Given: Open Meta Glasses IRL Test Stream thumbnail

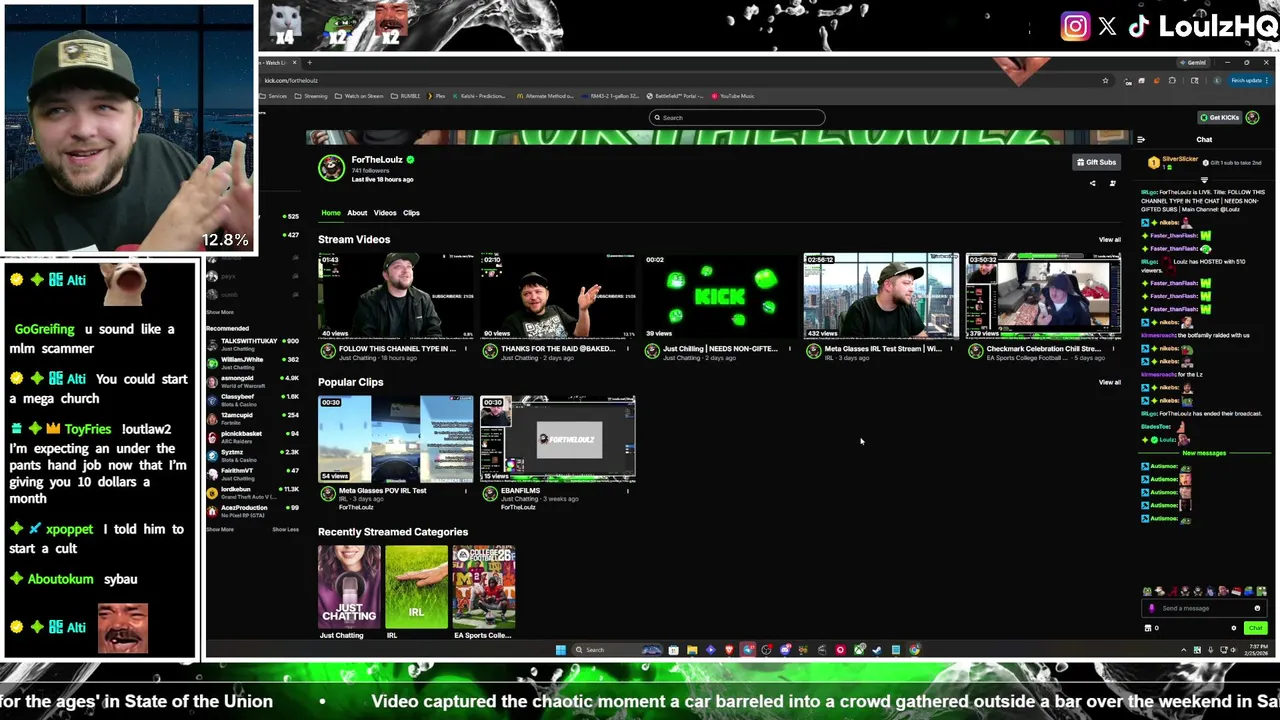Looking at the screenshot, I should 881,297.
